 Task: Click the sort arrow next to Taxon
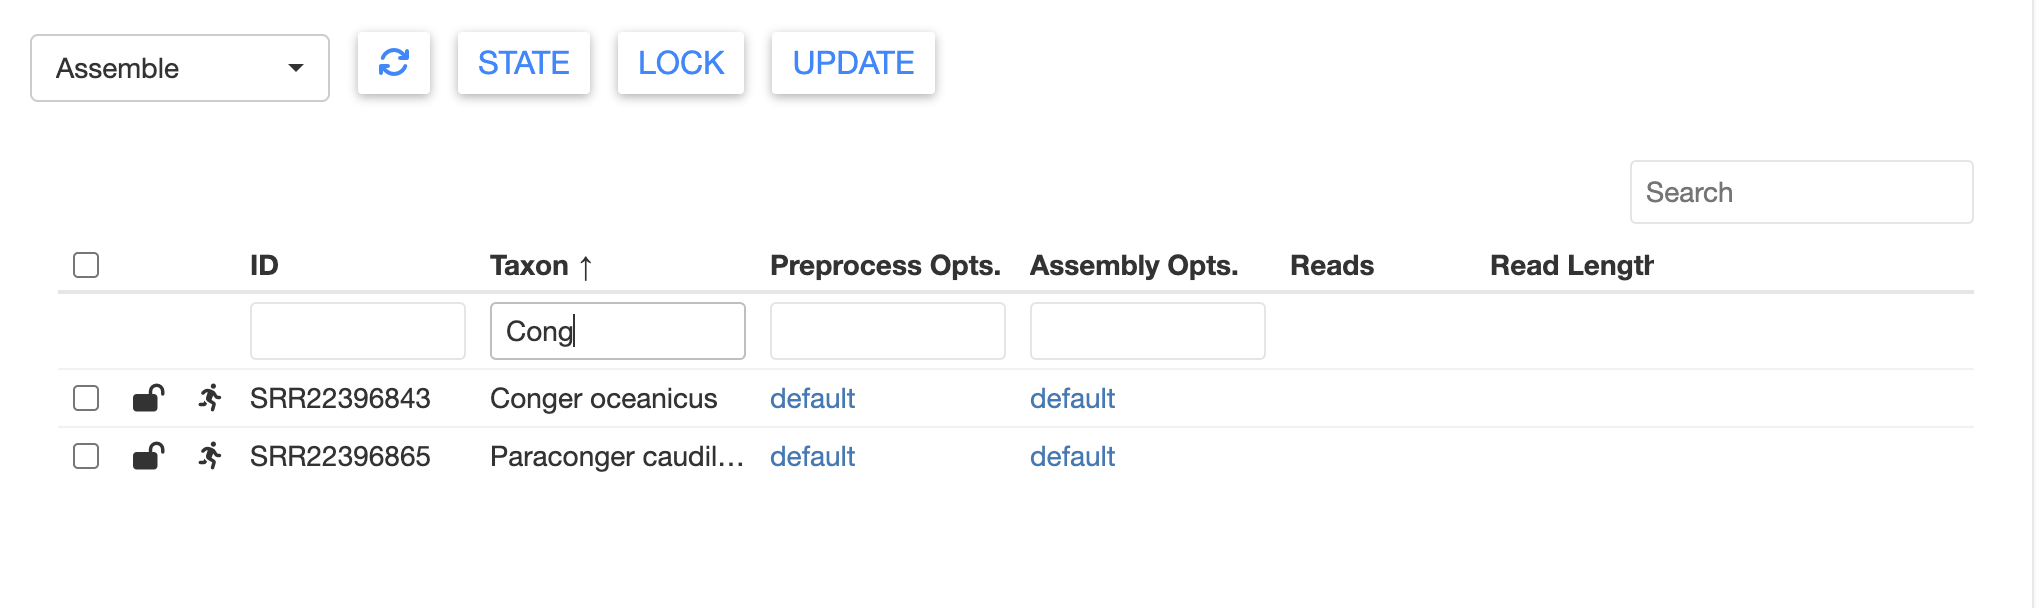click(586, 267)
